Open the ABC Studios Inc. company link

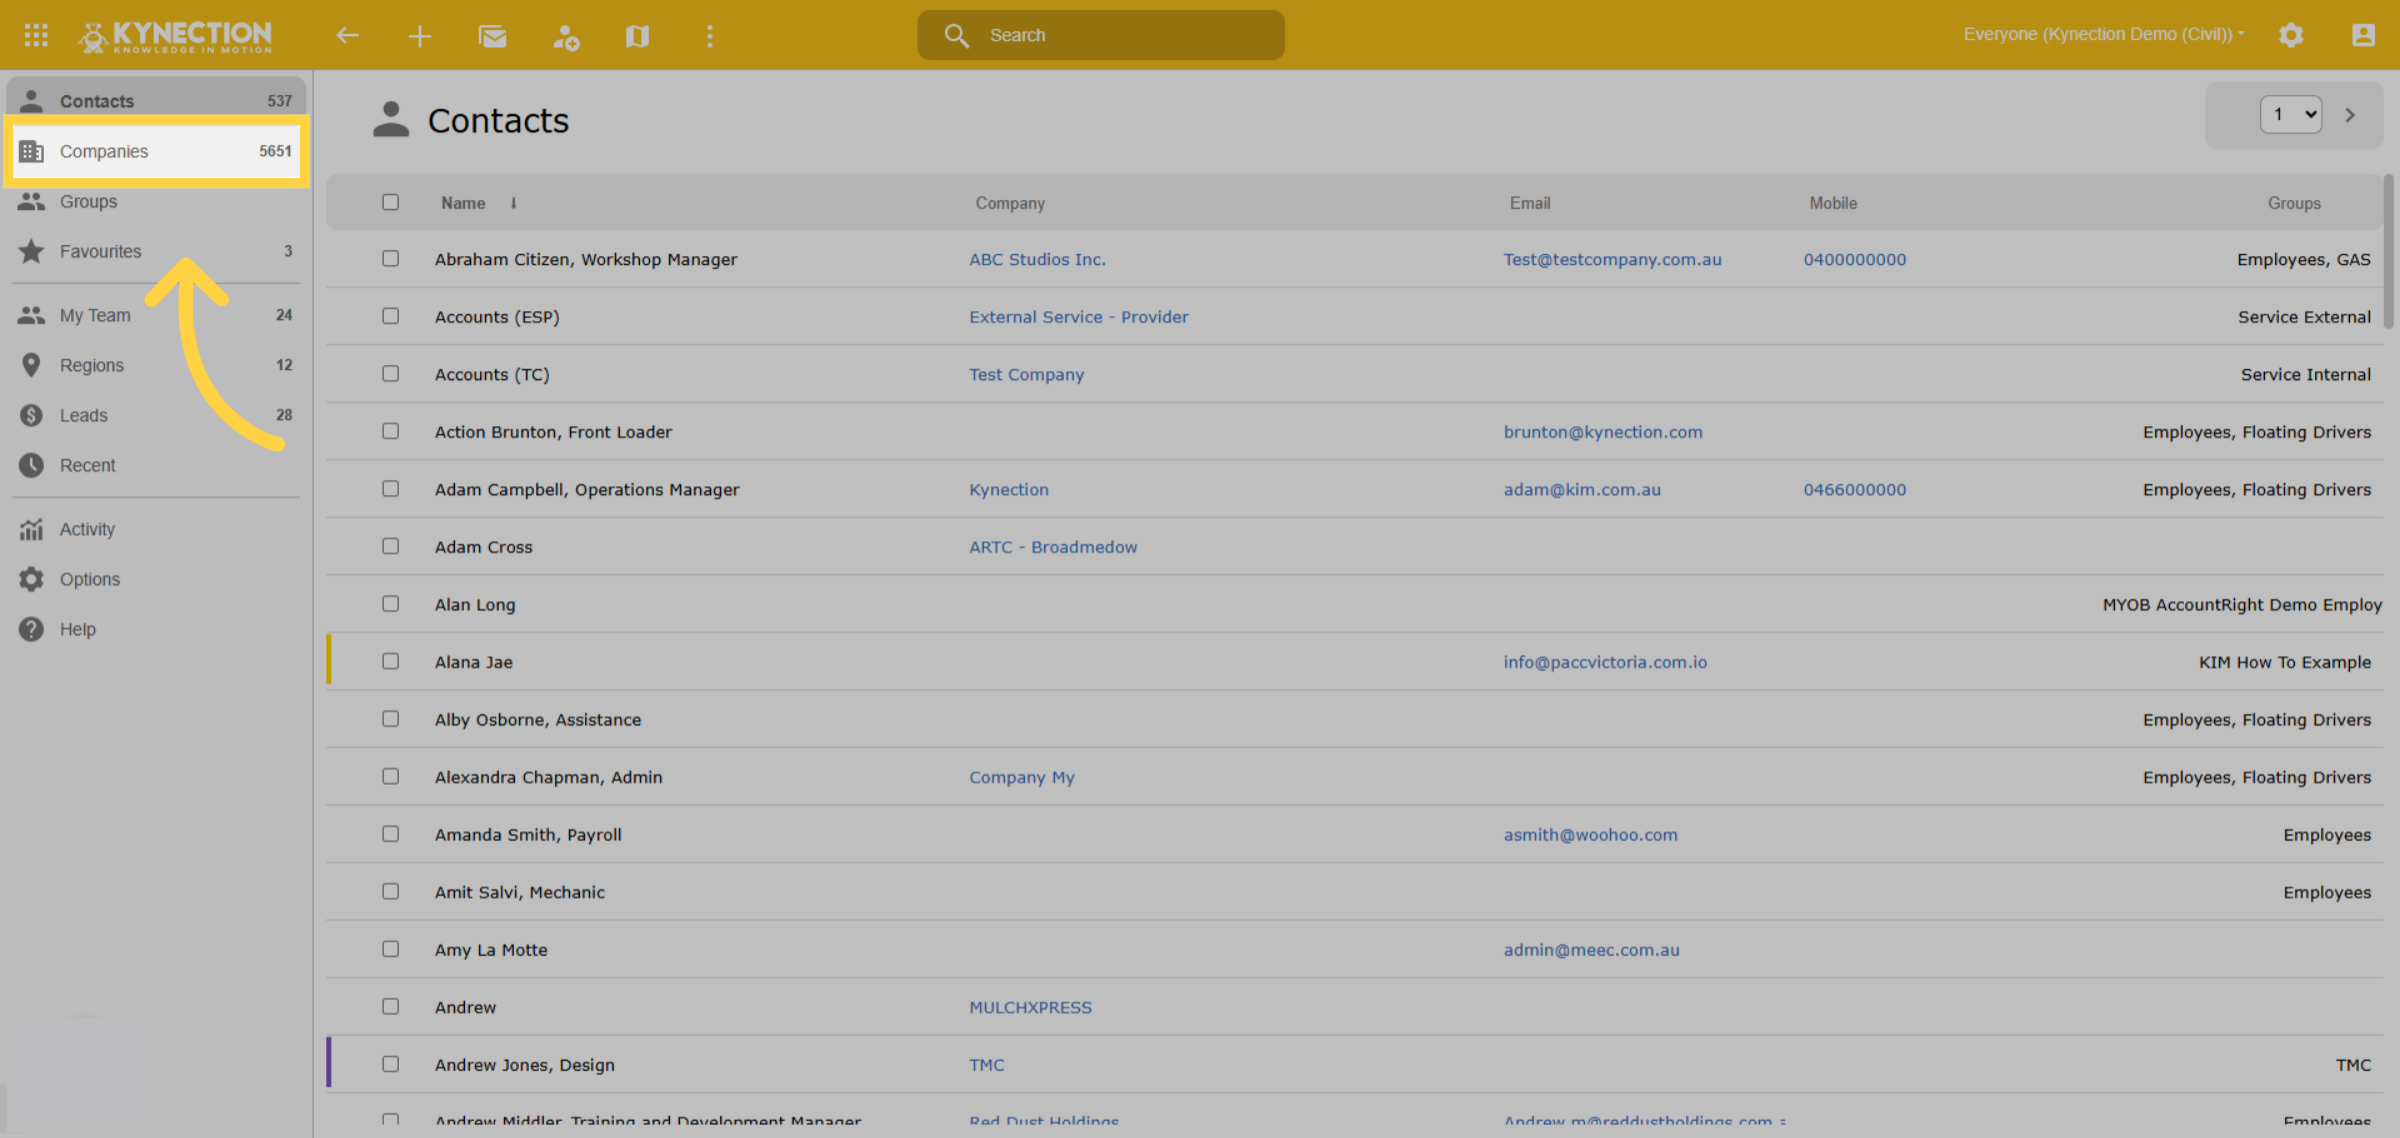point(1037,259)
